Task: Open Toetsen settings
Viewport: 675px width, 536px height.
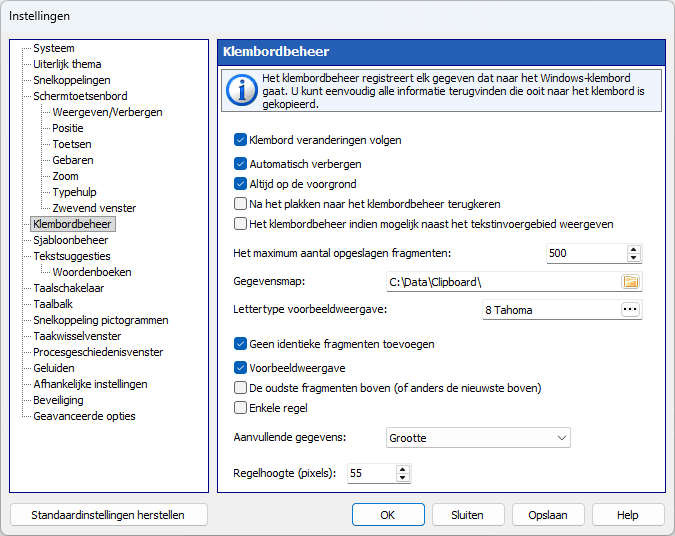Action: (72, 144)
